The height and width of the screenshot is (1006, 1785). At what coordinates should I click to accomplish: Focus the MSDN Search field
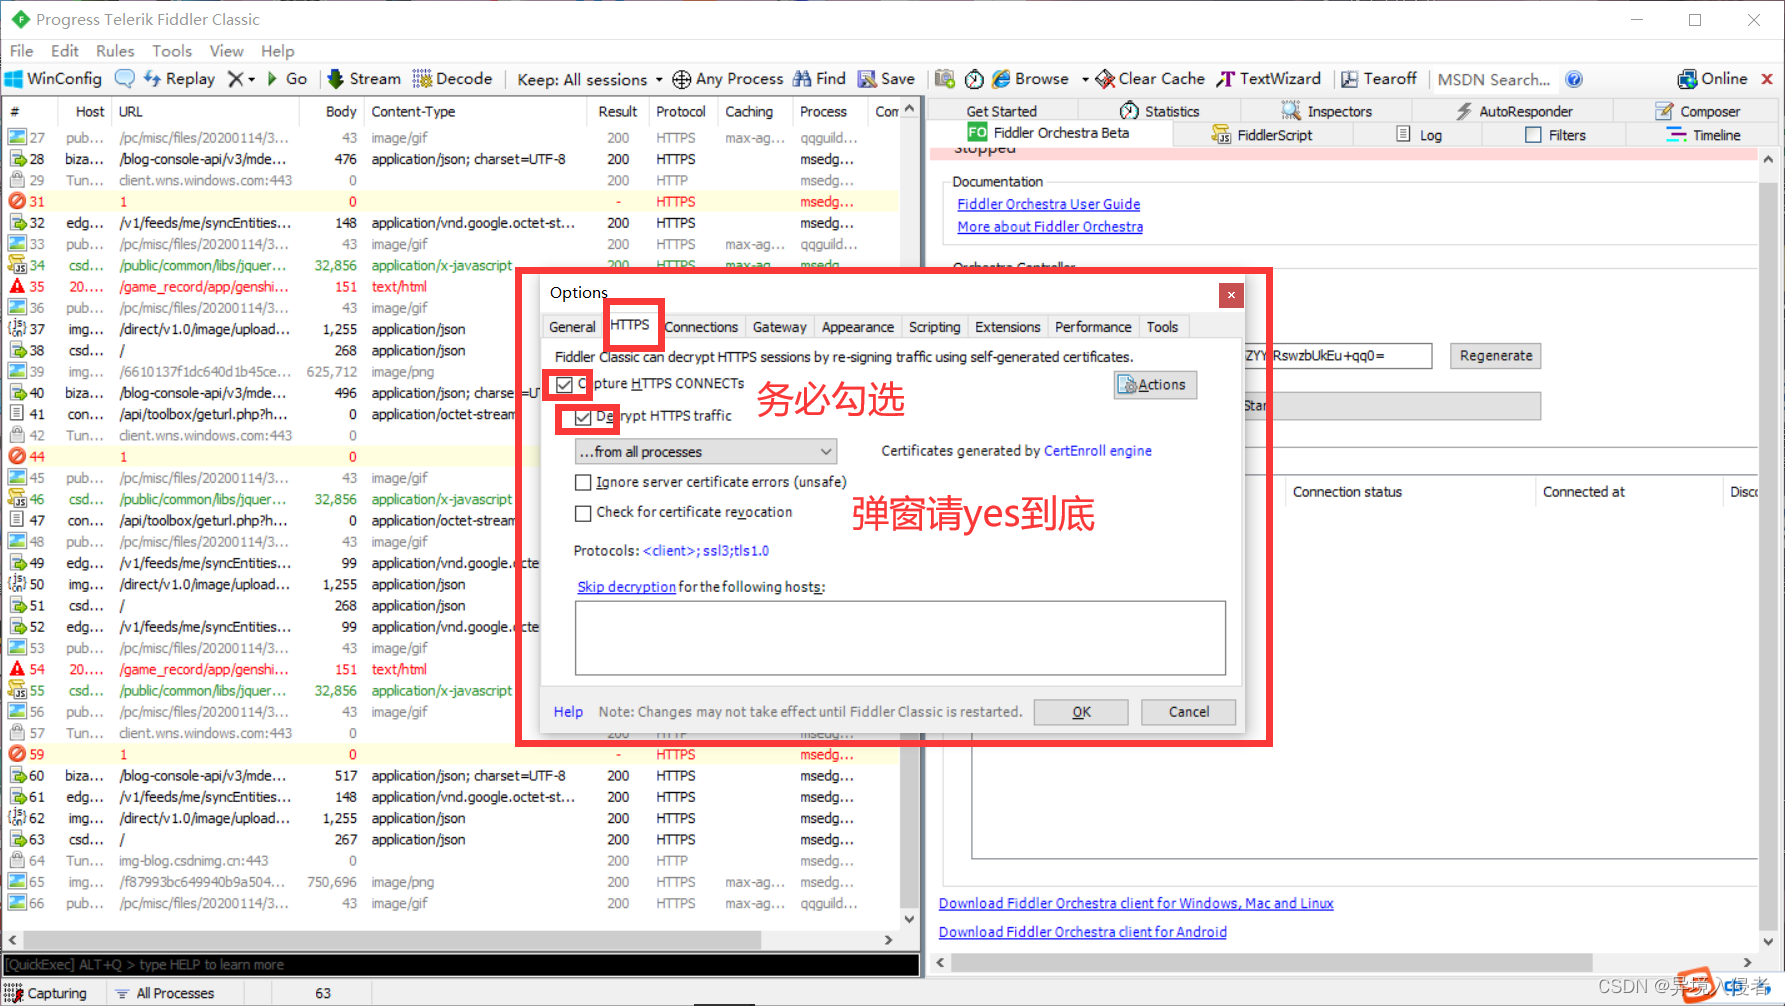tap(1494, 79)
